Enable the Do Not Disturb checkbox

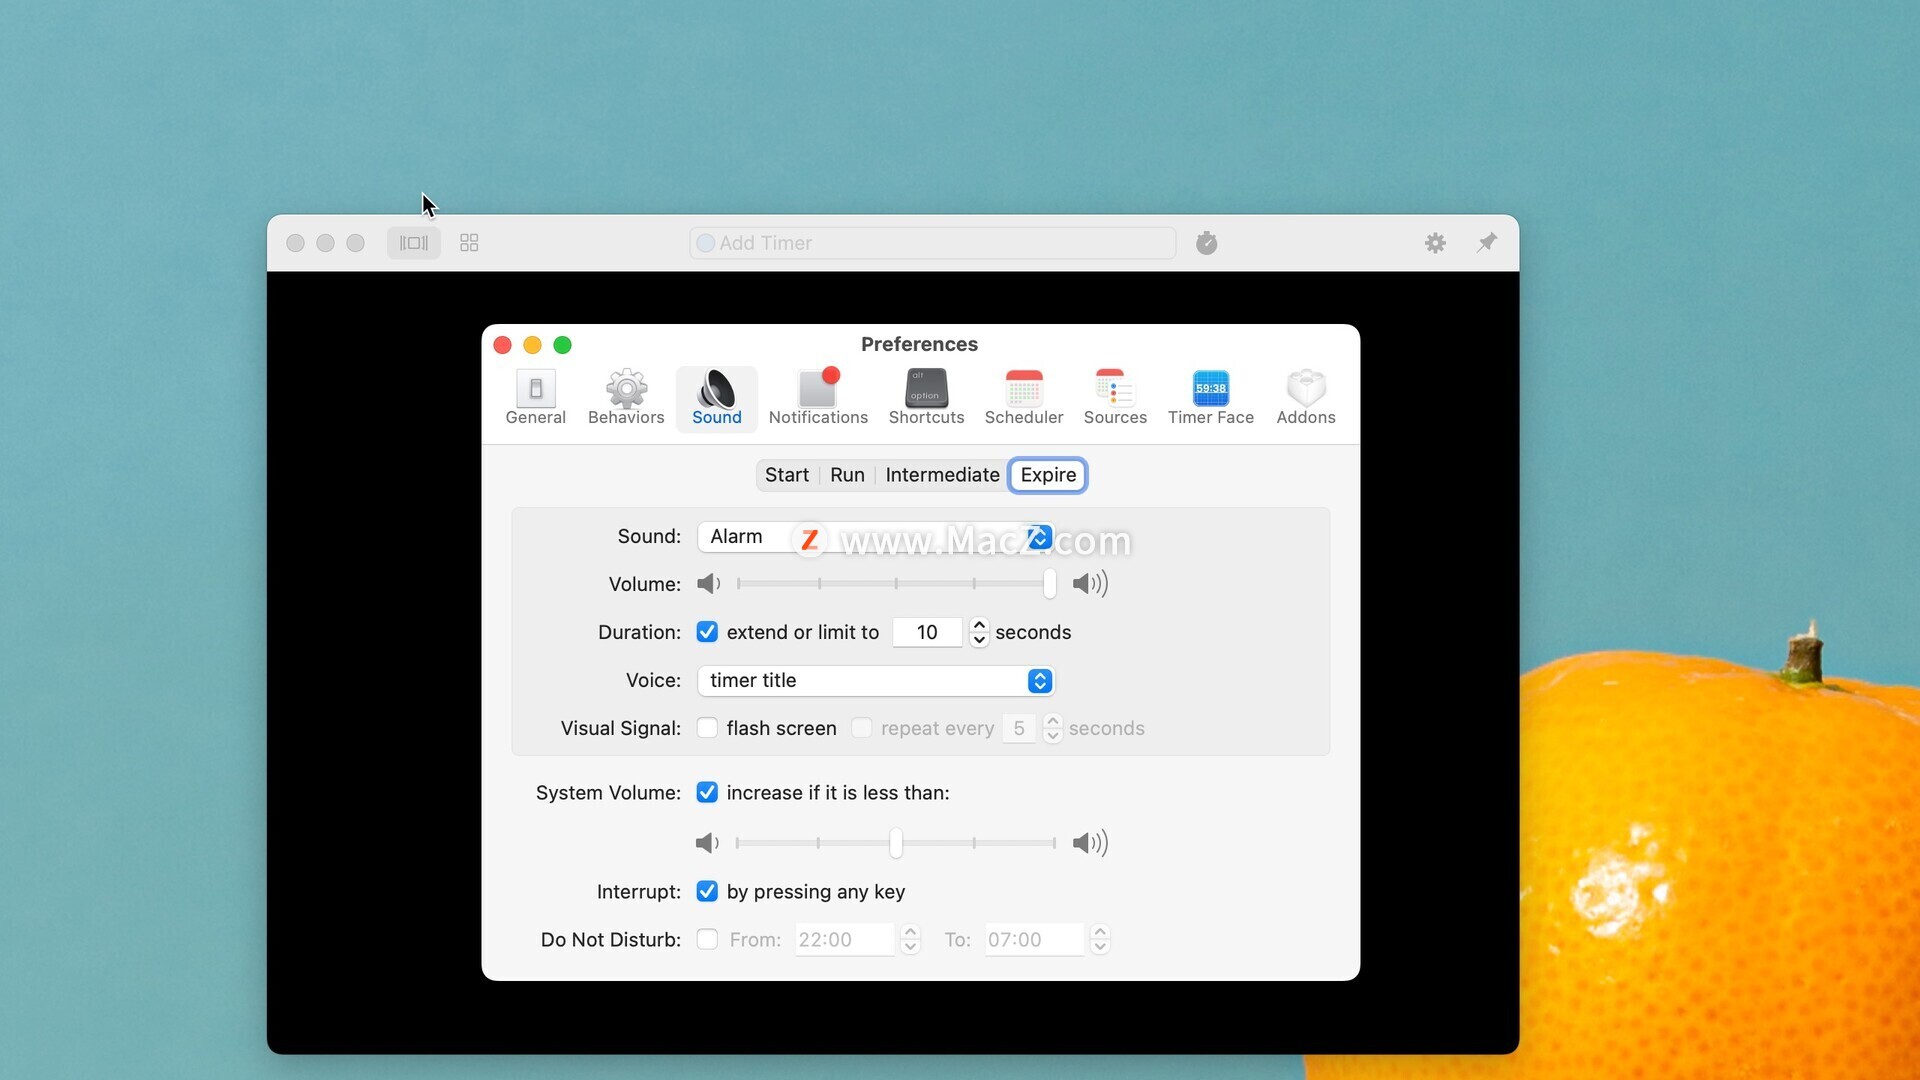(x=707, y=940)
